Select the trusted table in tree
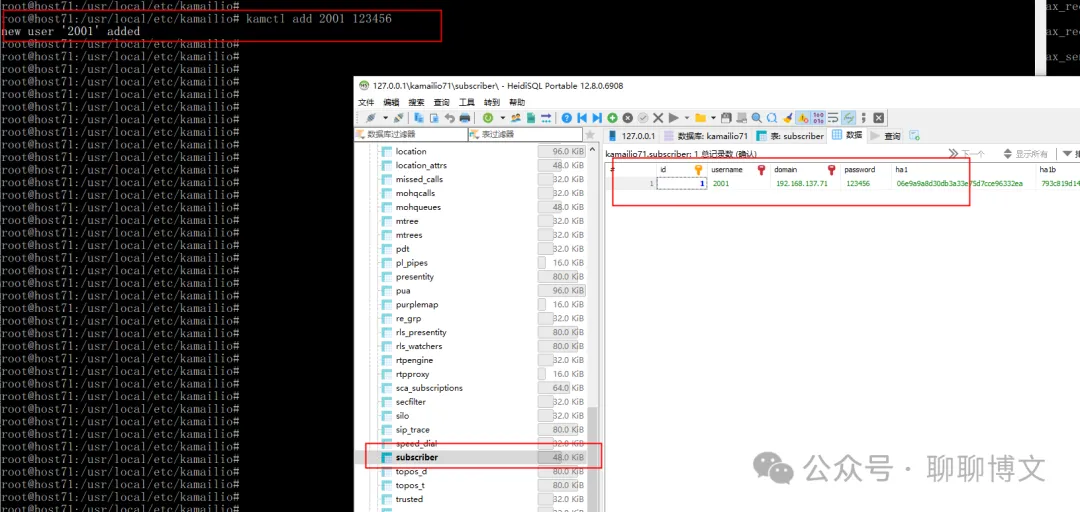The image size is (1080, 512). tap(409, 500)
